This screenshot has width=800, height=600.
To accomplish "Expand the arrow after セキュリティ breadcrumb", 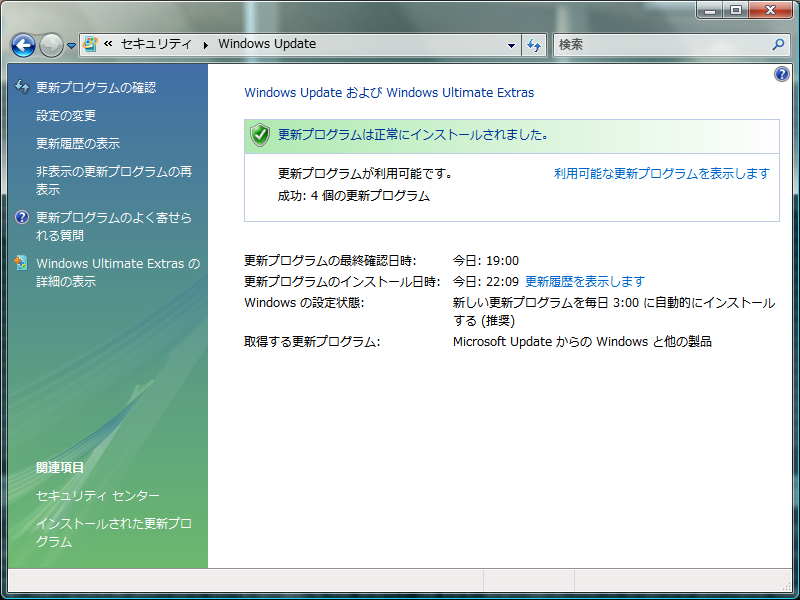I will click(x=206, y=45).
